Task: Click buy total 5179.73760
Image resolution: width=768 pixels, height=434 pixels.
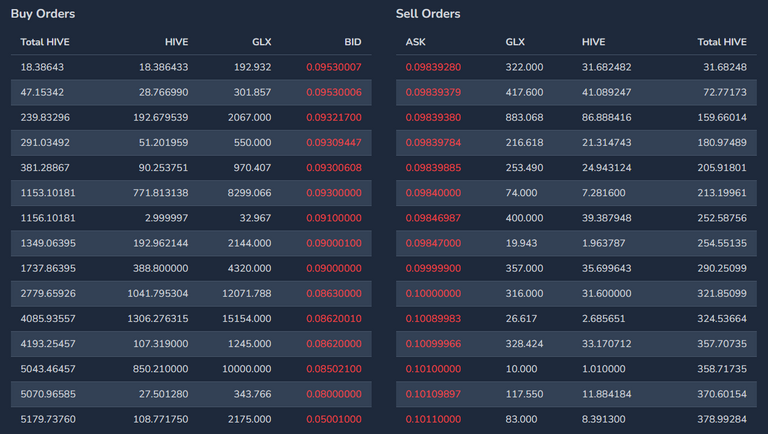Action: click(48, 419)
